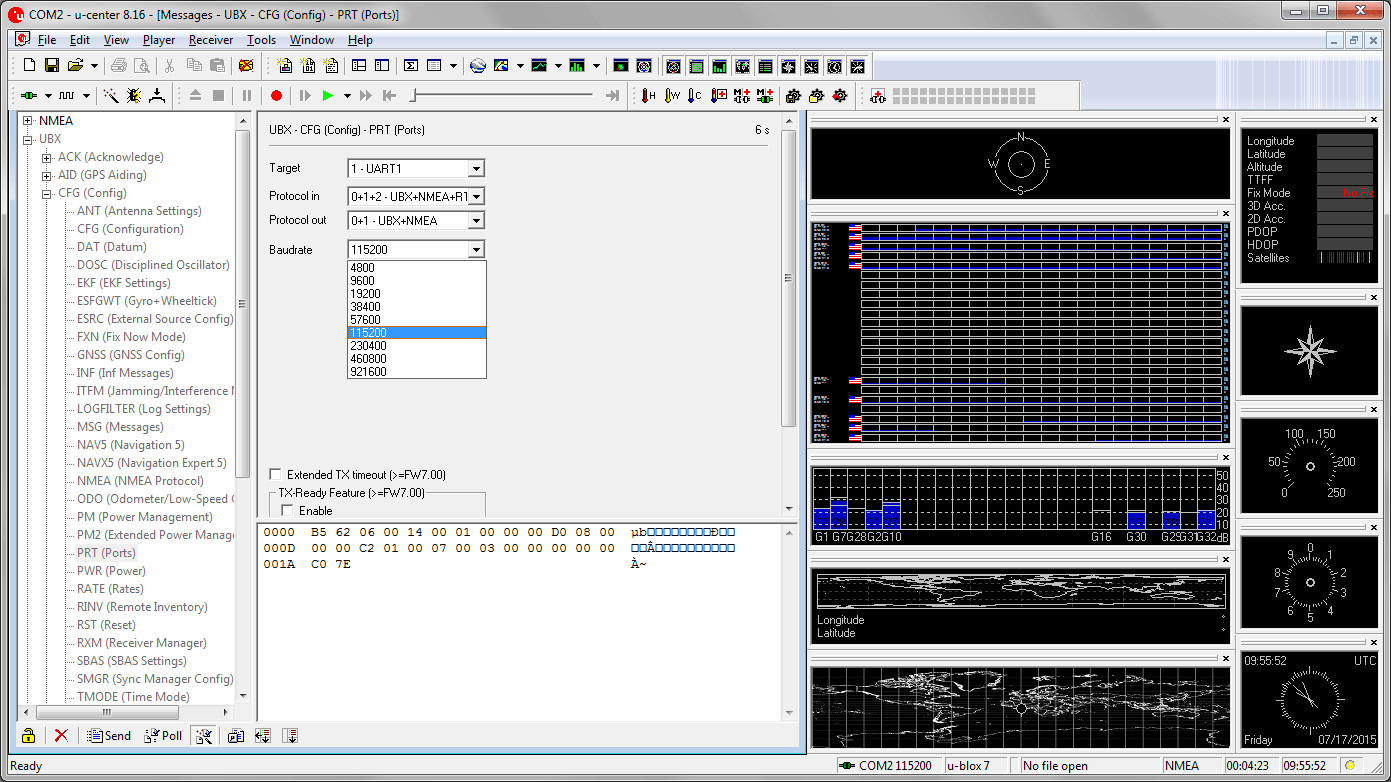Select MSG (Messages) tree item
Screen dimensions: 1391x782
(x=120, y=427)
